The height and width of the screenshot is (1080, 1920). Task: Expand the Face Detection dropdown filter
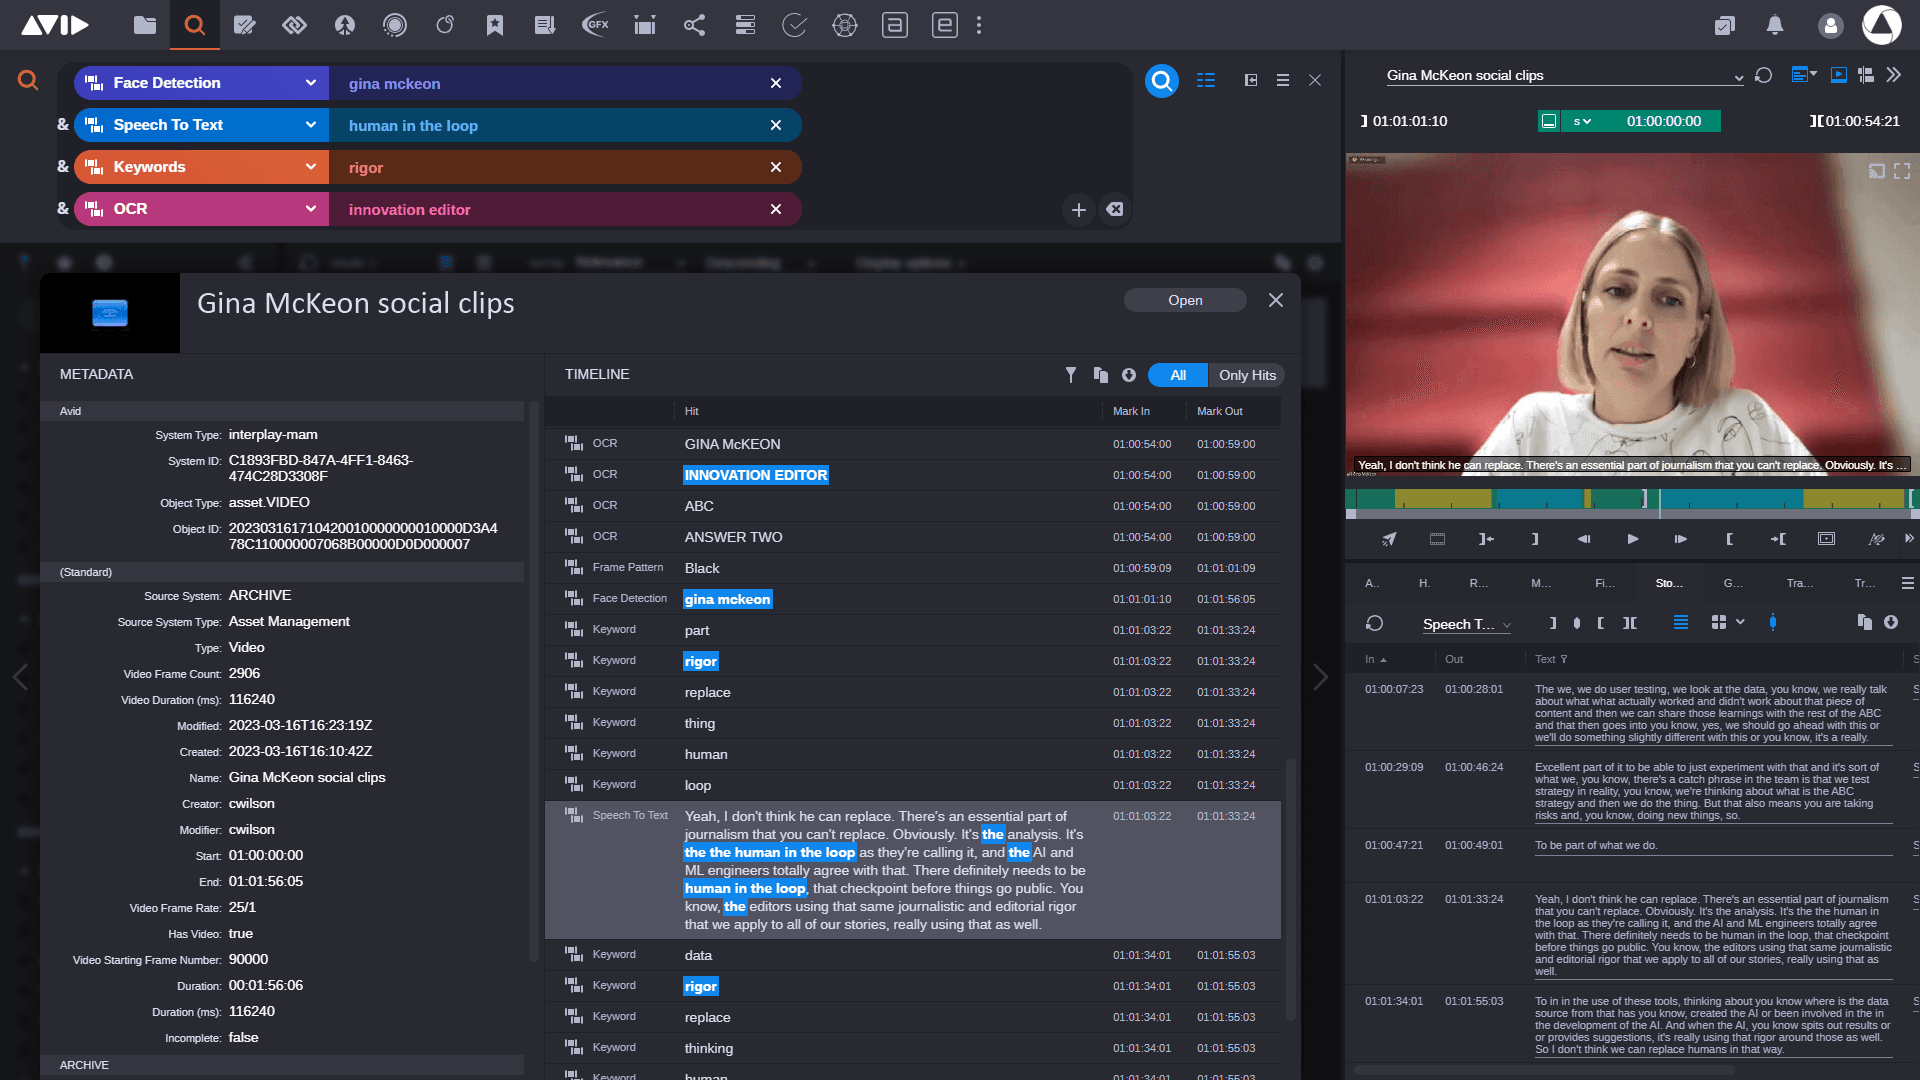310,82
